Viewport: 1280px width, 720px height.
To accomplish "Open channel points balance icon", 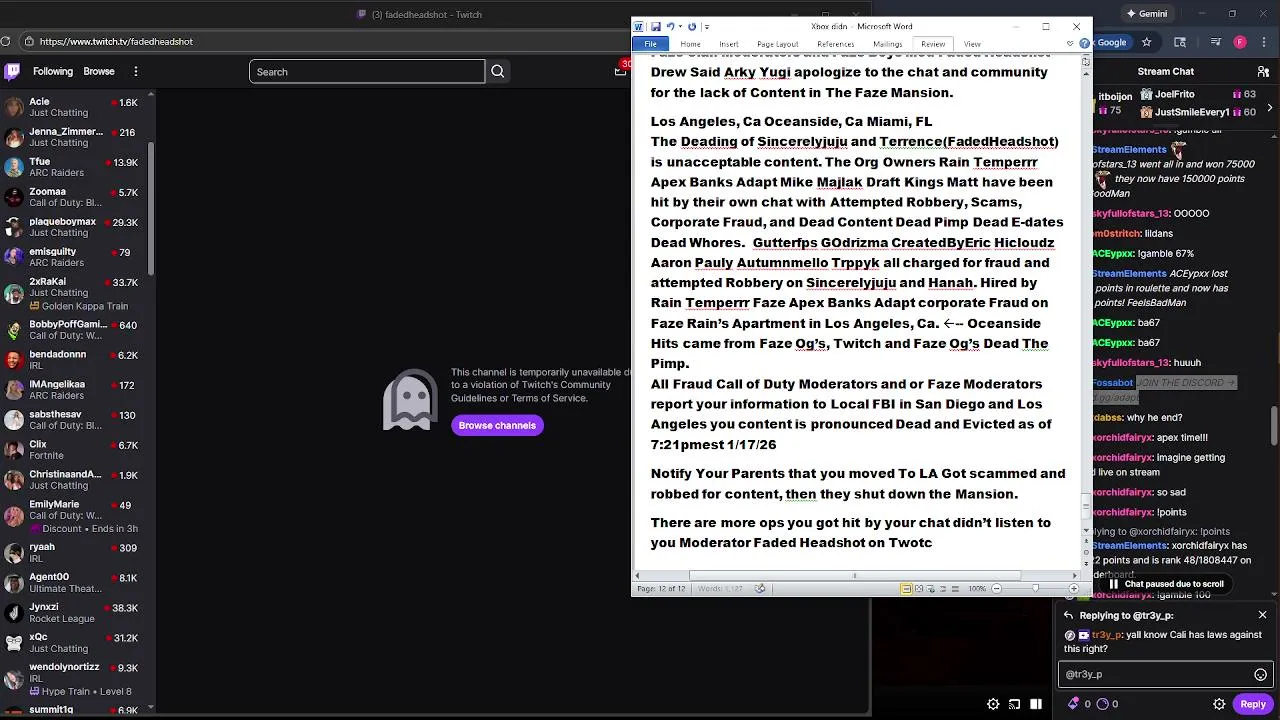I will (x=1103, y=704).
